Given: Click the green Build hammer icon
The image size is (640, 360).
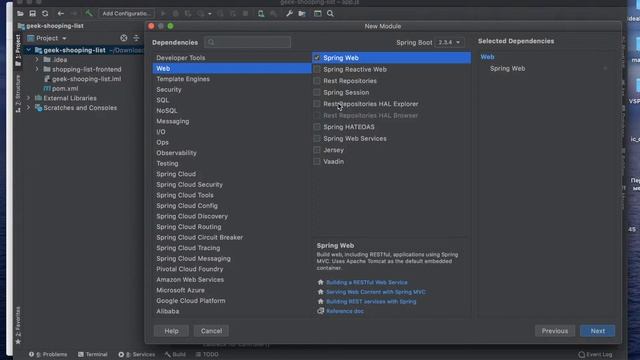Looking at the screenshot, I should pos(88,13).
